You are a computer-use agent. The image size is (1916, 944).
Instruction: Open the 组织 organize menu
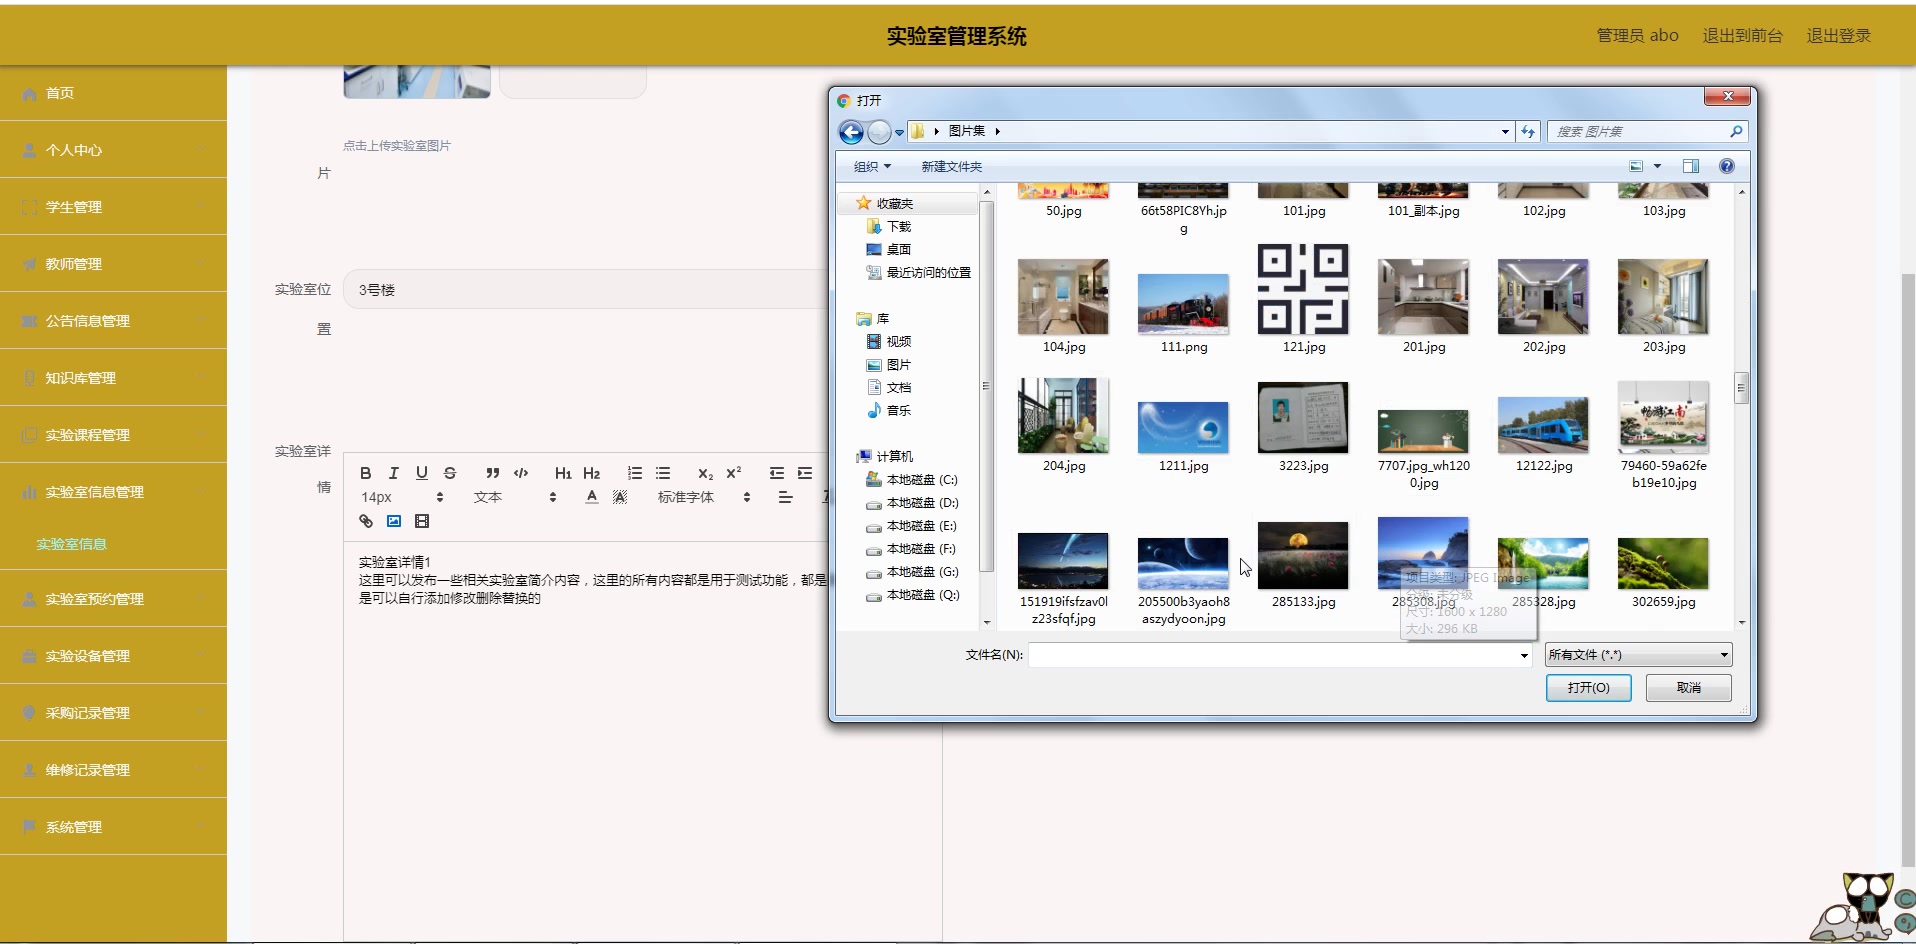pyautogui.click(x=872, y=167)
